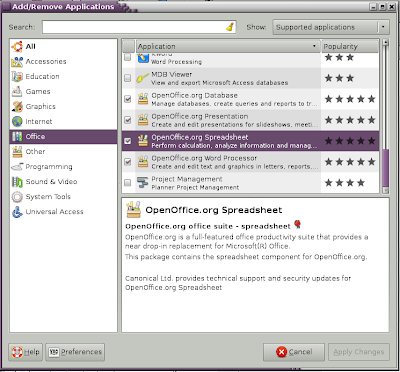Click the Graphics category icon
This screenshot has height=372, width=400.
(17, 107)
